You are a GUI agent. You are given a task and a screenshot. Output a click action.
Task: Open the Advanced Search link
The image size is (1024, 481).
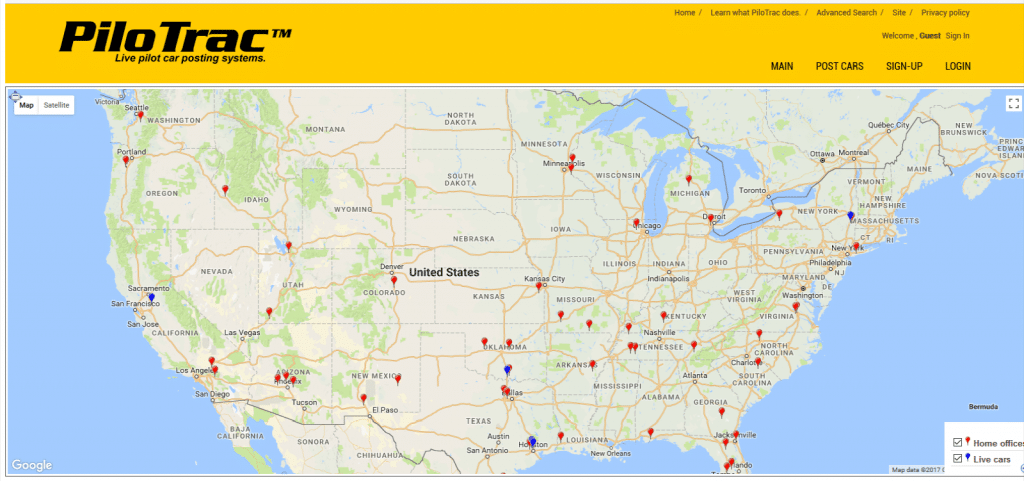pos(846,12)
